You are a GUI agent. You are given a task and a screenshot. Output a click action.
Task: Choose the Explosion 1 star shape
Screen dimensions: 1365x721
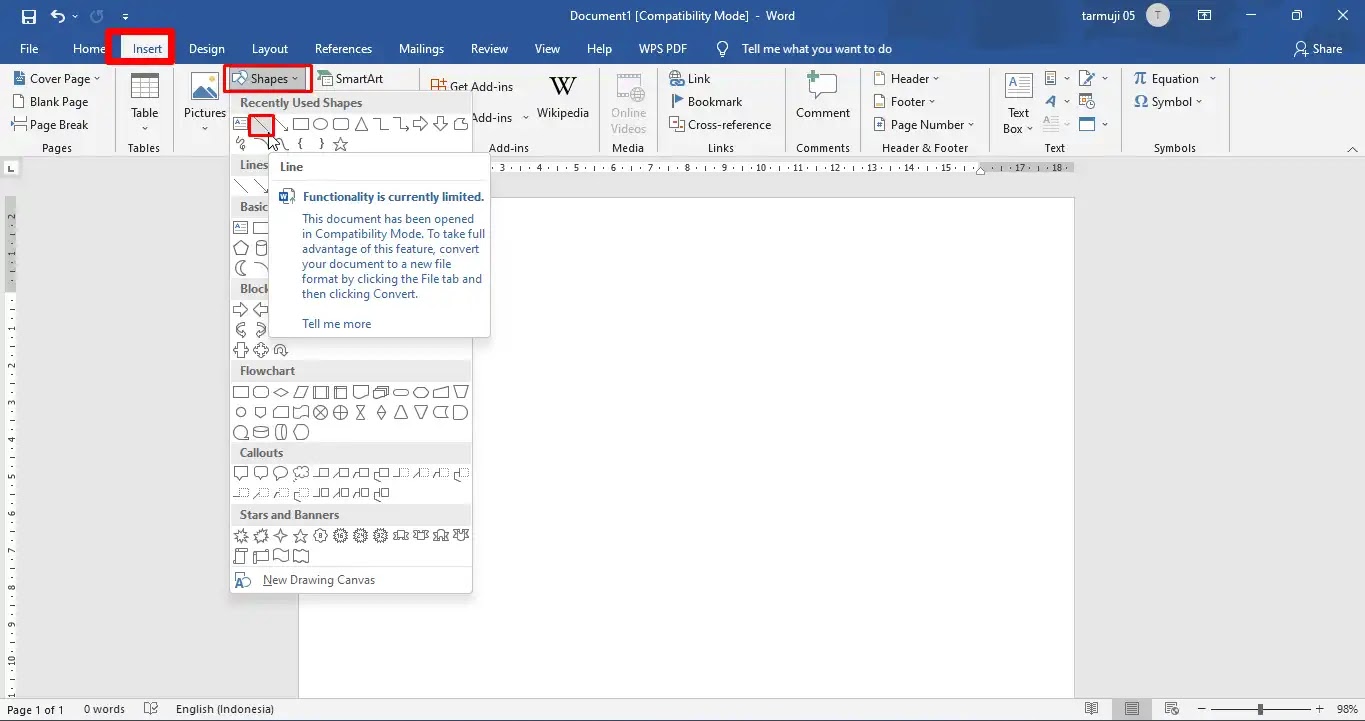(x=241, y=535)
